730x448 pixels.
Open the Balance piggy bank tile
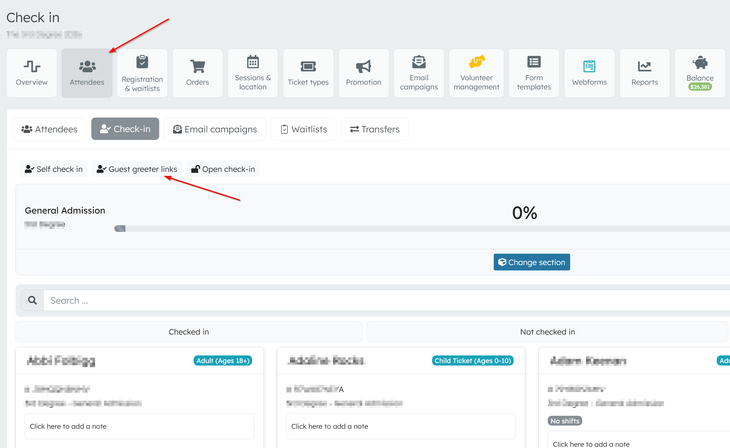(x=700, y=73)
